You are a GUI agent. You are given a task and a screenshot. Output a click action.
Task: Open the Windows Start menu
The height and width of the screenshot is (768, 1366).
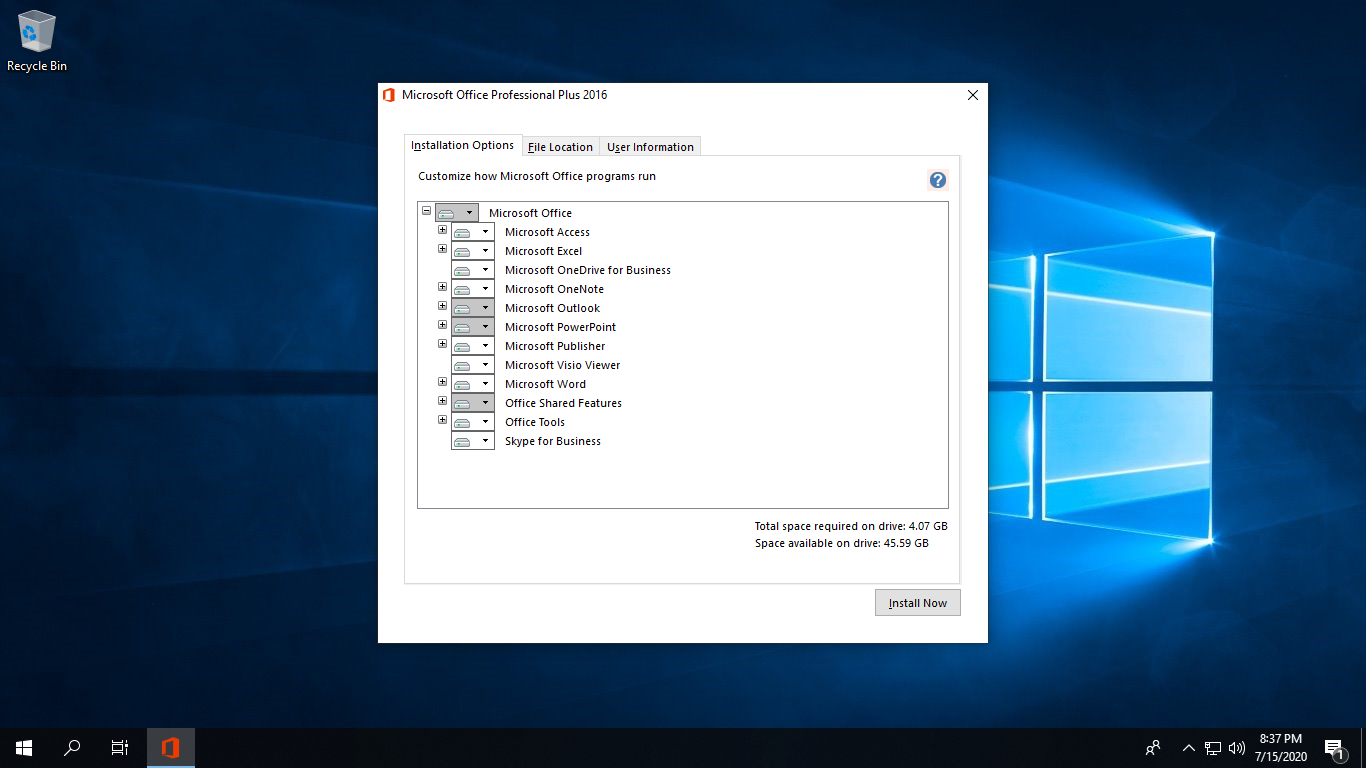tap(24, 748)
